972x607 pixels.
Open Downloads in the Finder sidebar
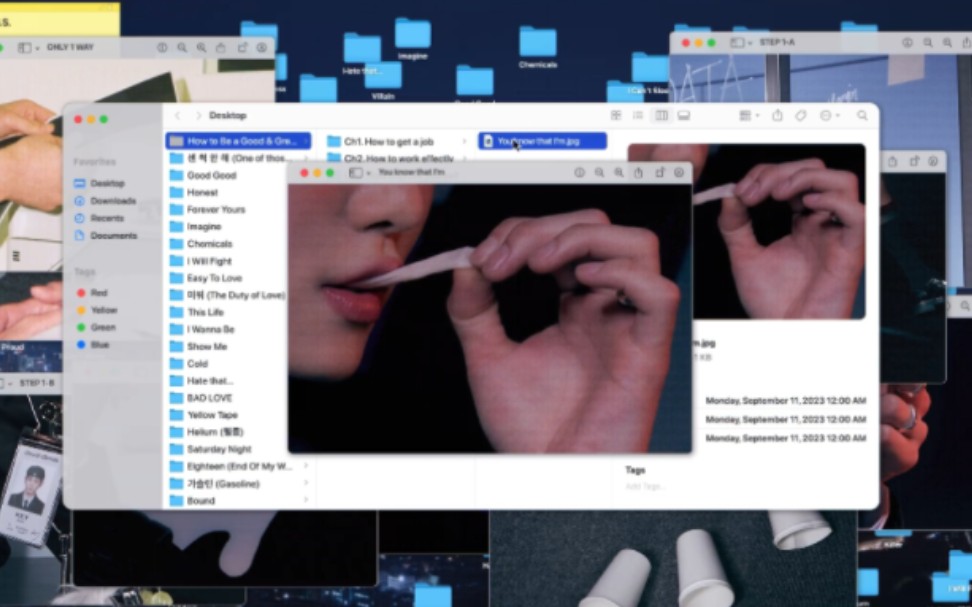[113, 201]
